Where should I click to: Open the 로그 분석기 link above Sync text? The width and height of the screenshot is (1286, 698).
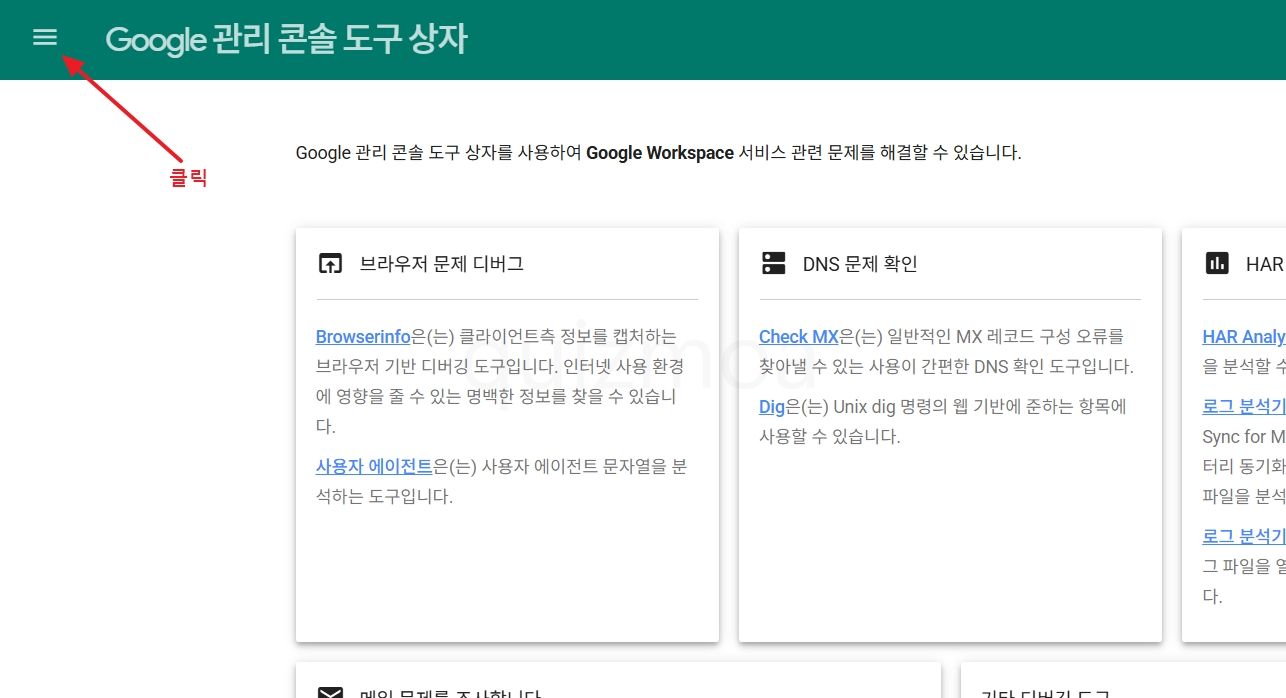click(x=1244, y=406)
